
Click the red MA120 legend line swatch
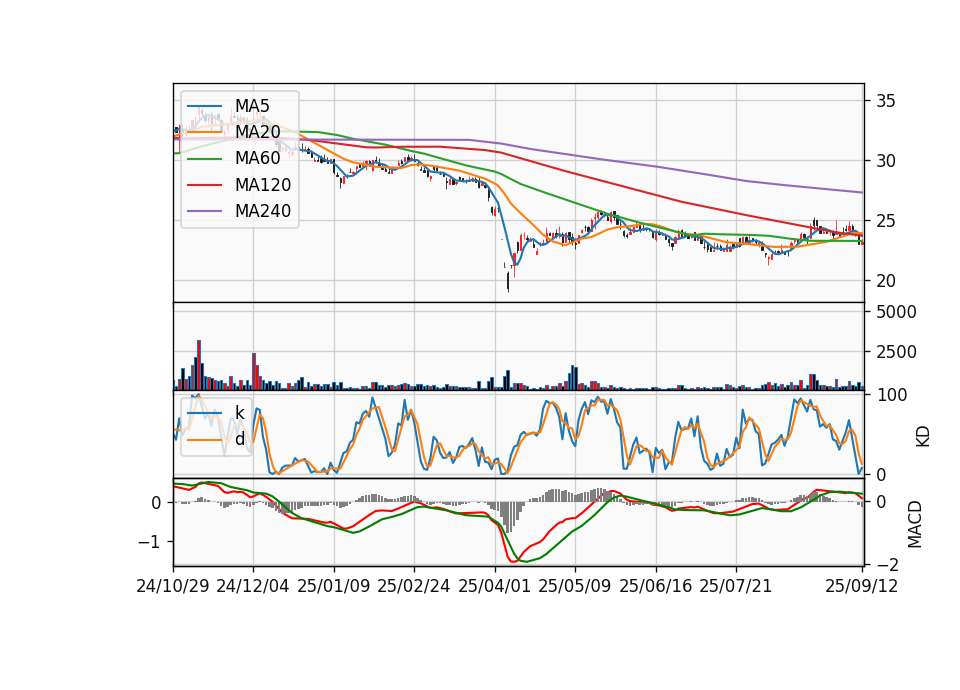coord(205,185)
